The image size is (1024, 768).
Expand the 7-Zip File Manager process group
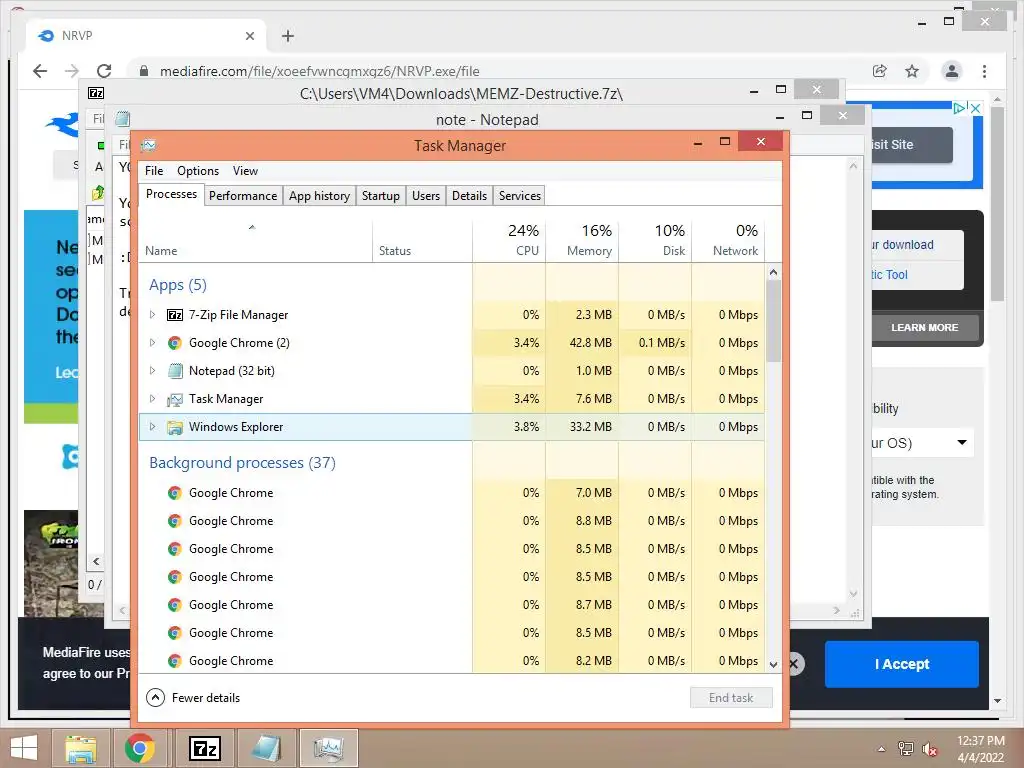[x=152, y=315]
